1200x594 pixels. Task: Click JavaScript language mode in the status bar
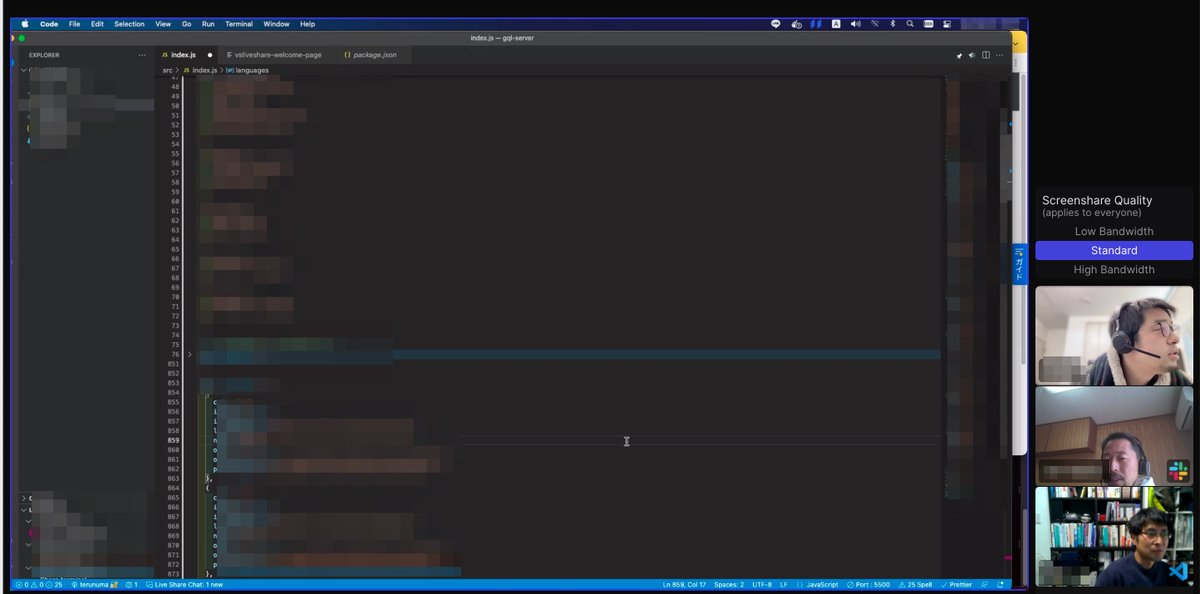click(x=818, y=584)
